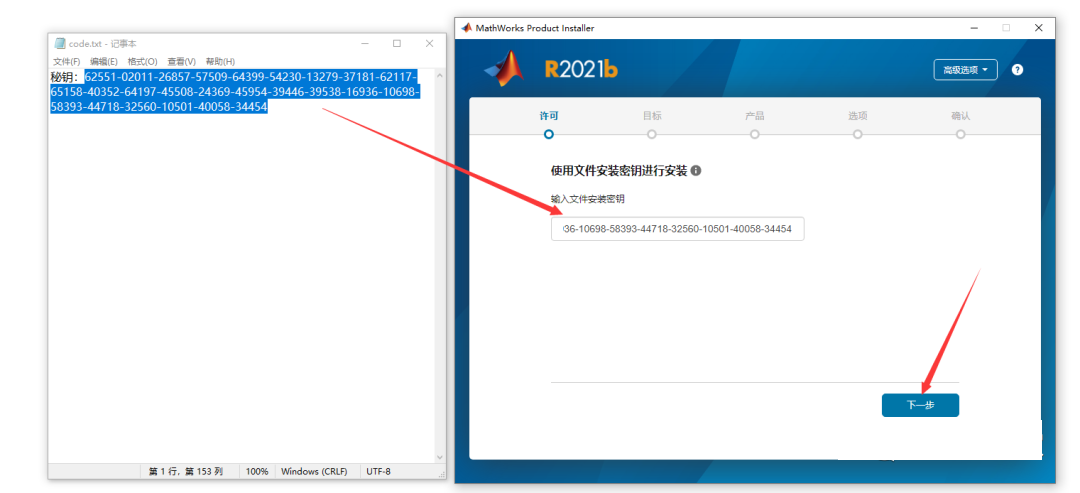Click the MathWorks icon in installer title bar
The width and height of the screenshot is (1080, 493).
click(466, 28)
